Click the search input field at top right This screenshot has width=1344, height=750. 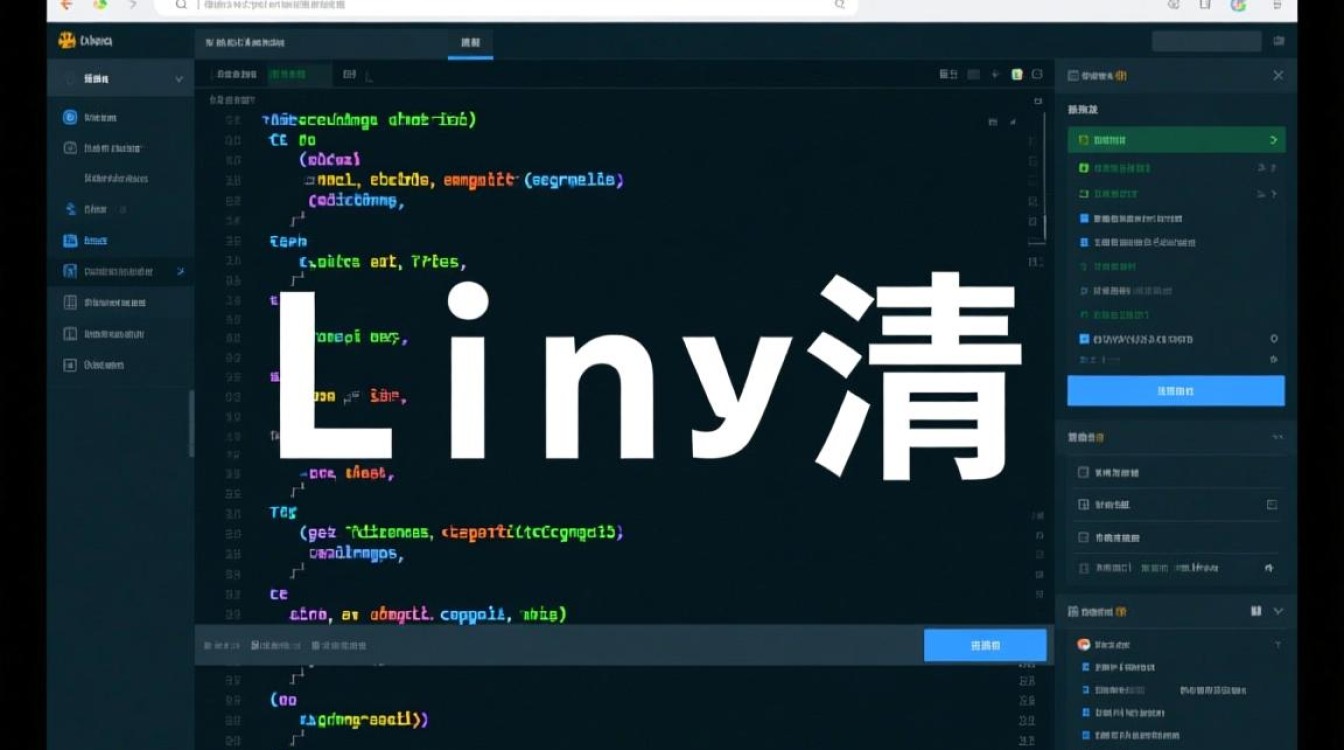[x=1206, y=41]
